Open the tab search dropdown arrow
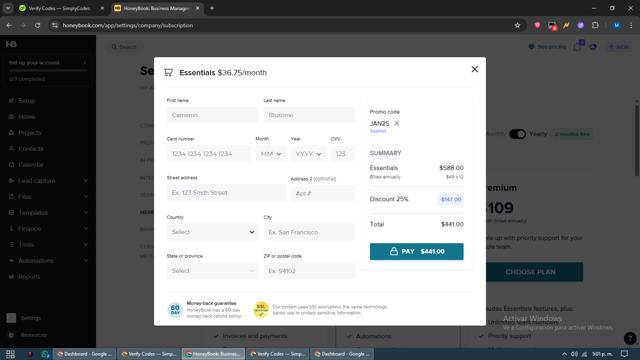The height and width of the screenshot is (360, 640). pyautogui.click(x=8, y=8)
